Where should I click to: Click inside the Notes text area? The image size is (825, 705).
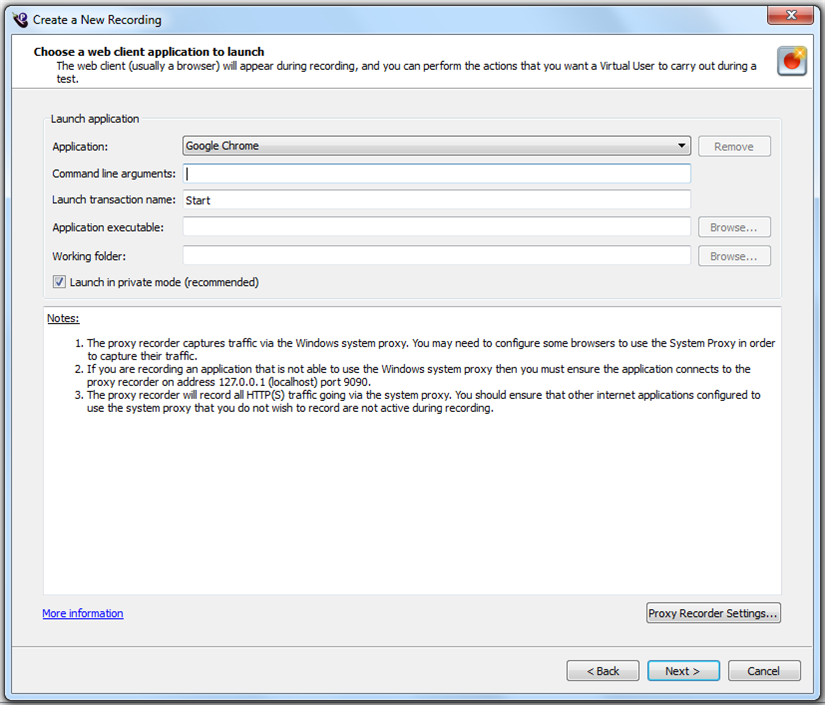pos(411,500)
